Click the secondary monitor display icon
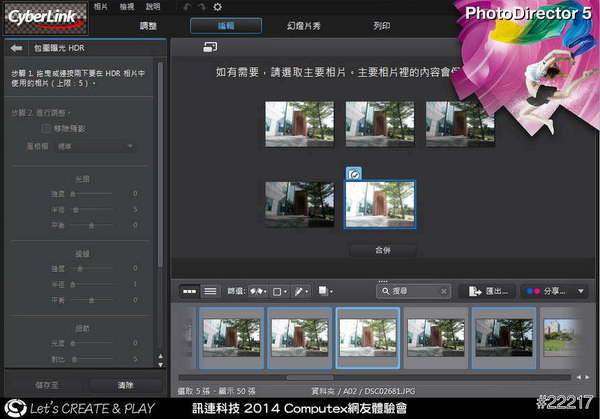 (210, 47)
